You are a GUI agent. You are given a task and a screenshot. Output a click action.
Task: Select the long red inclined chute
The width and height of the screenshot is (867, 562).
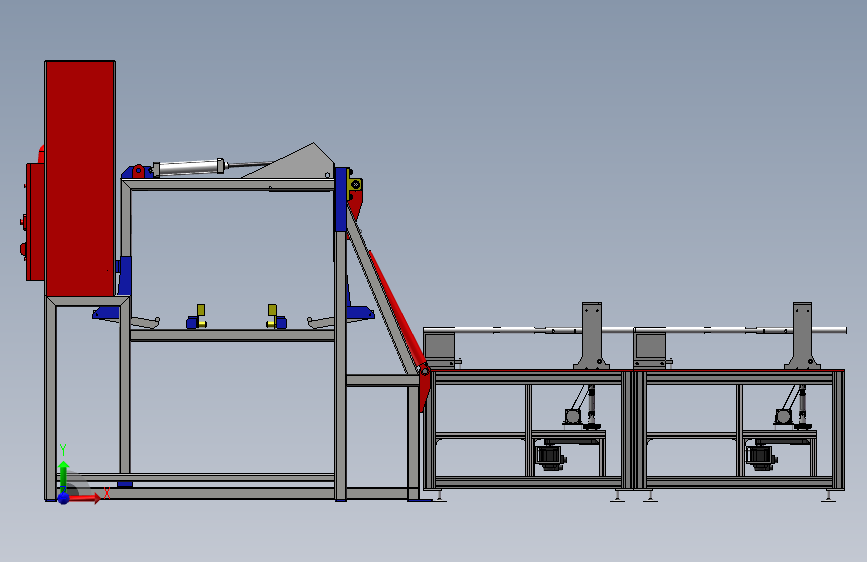point(396,309)
